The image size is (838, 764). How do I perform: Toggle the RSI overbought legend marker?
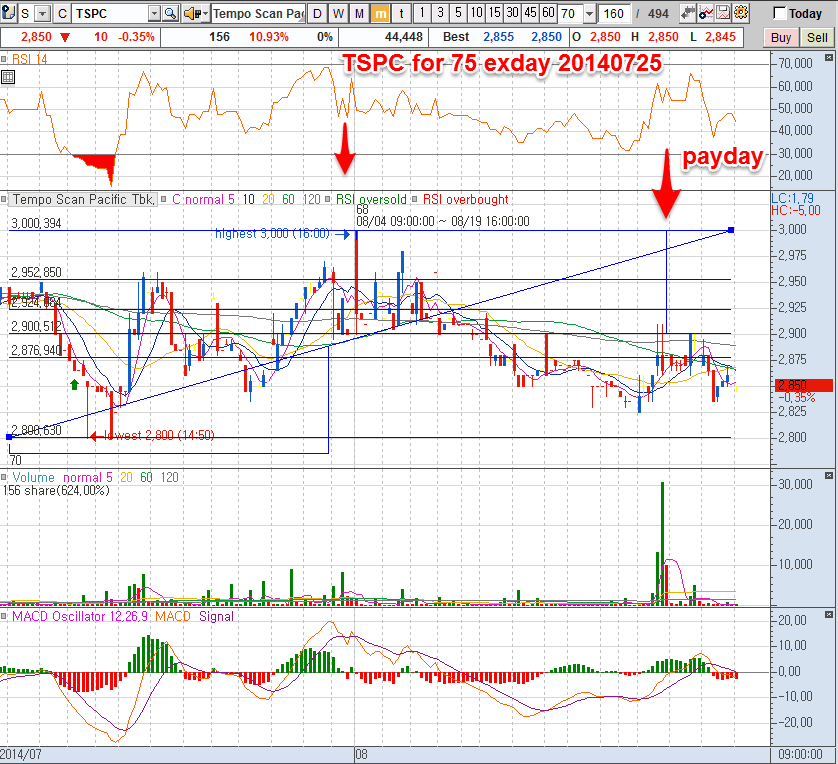(415, 199)
